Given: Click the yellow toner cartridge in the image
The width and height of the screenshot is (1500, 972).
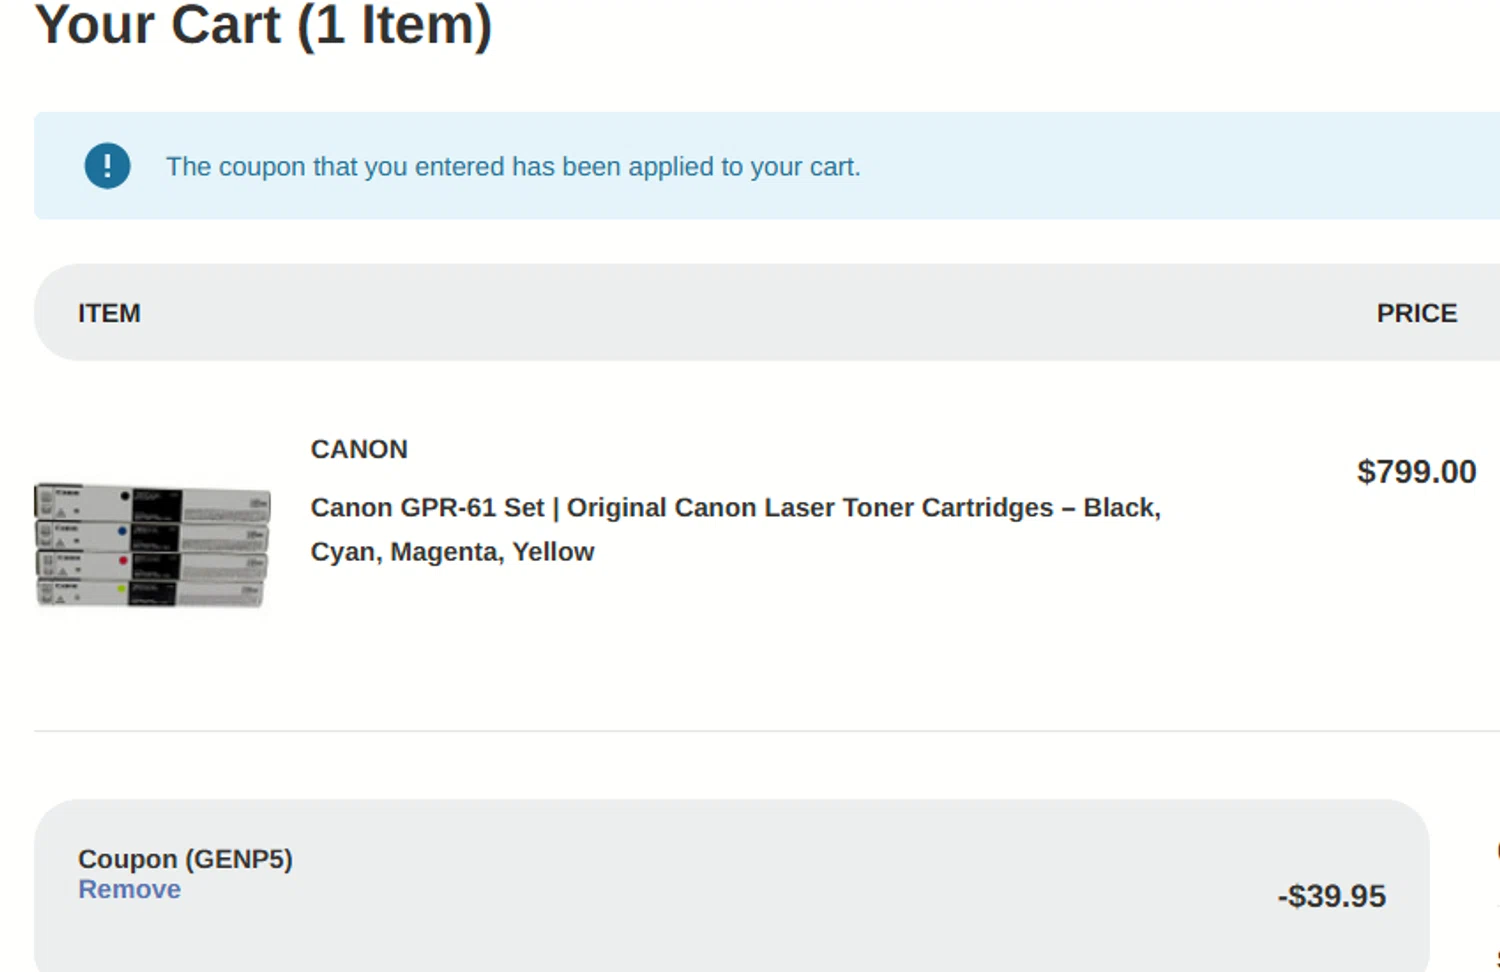Looking at the screenshot, I should 152,592.
